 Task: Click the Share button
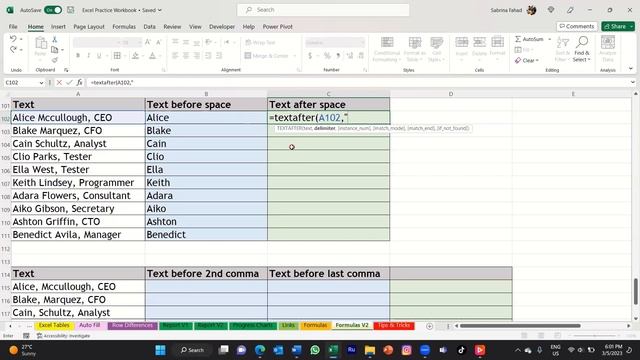(618, 26)
